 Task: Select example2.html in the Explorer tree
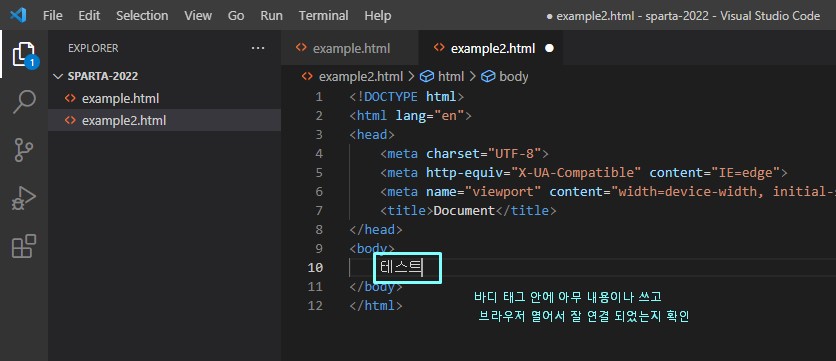(164, 121)
